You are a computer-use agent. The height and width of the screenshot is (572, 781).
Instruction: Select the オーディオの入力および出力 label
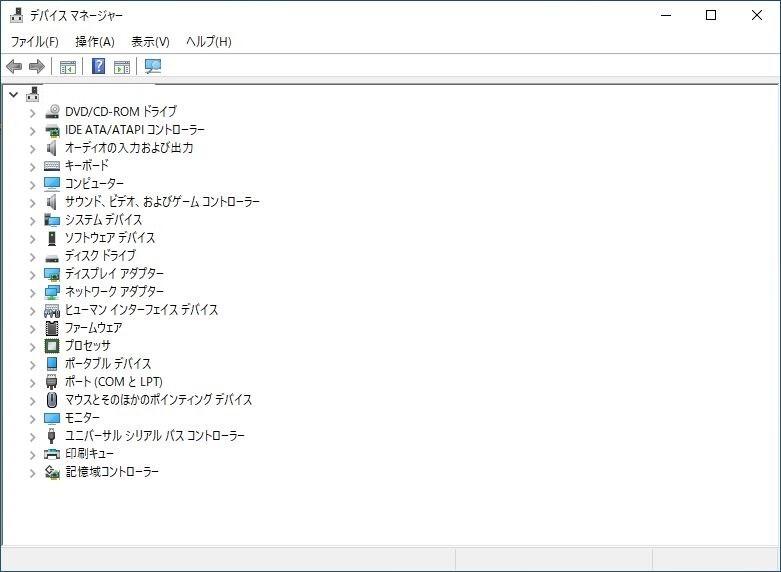(x=129, y=148)
